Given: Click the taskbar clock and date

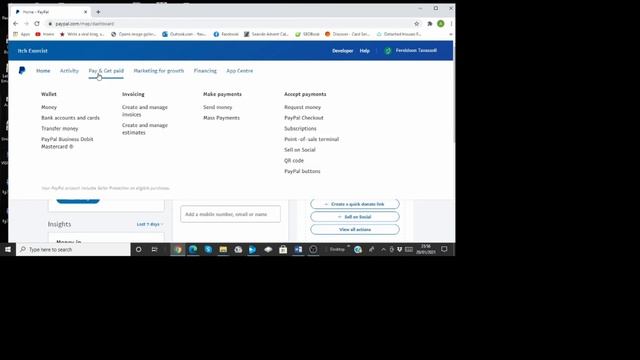Looking at the screenshot, I should (x=425, y=249).
